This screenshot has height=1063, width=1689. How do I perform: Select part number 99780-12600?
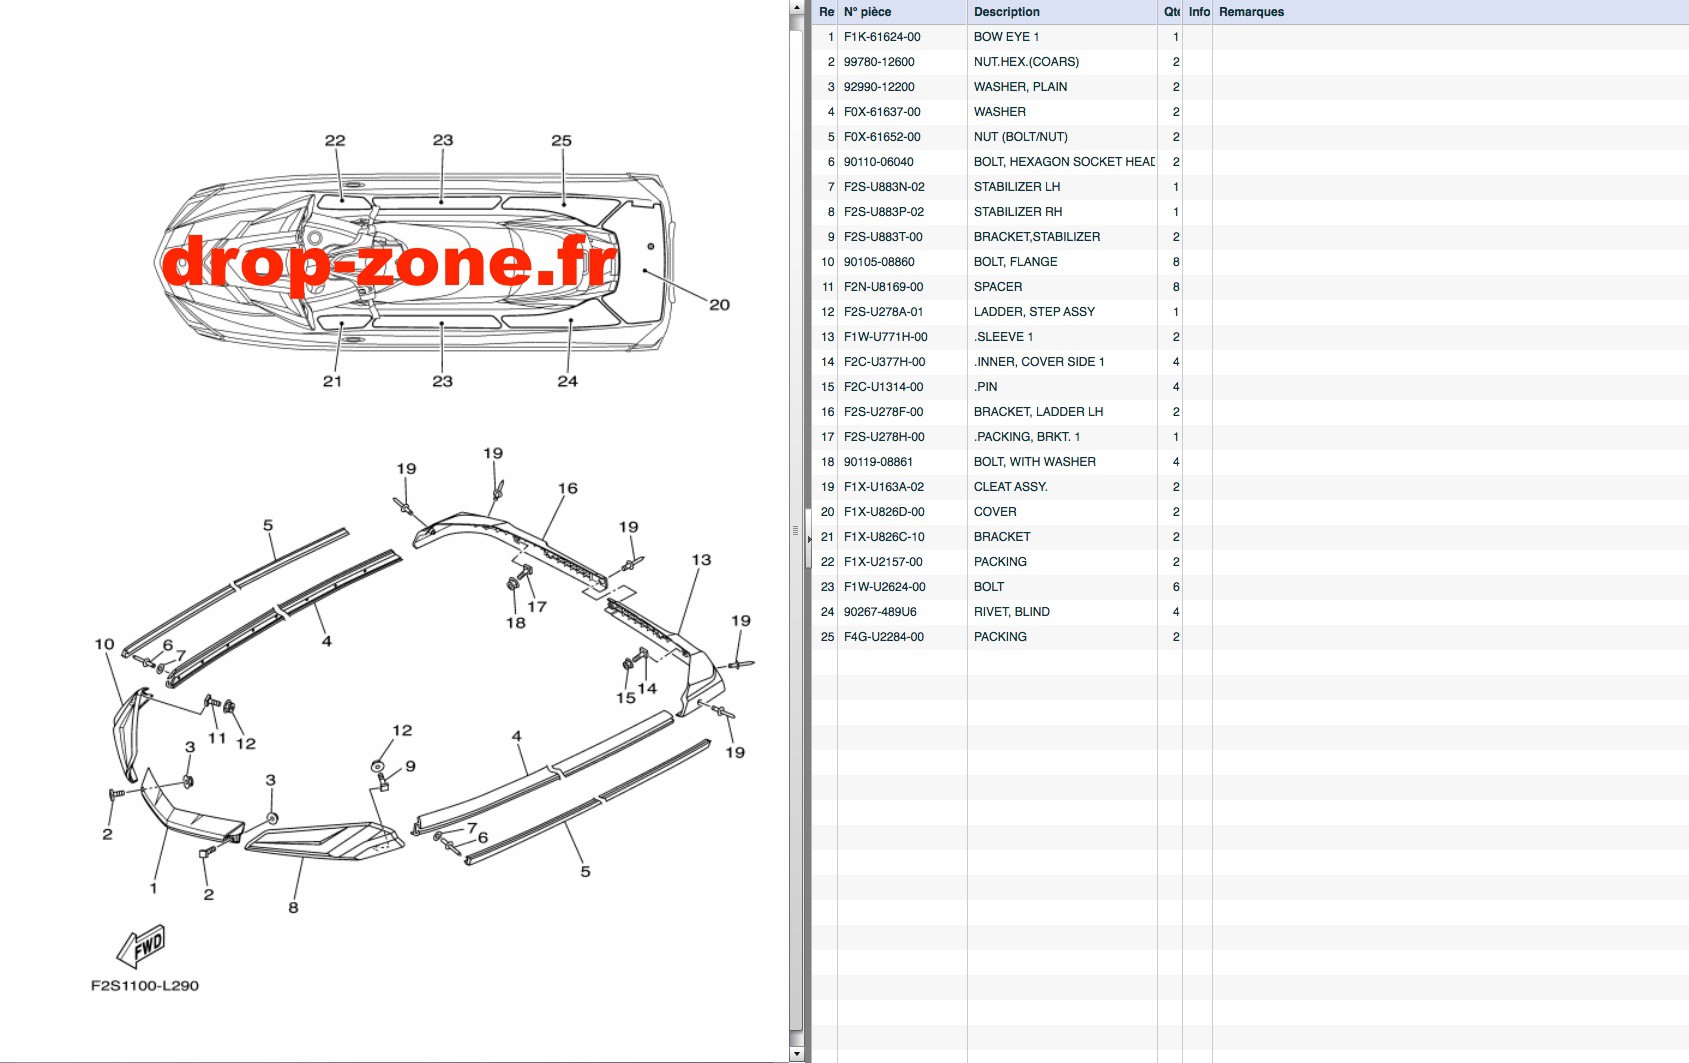[x=879, y=62]
